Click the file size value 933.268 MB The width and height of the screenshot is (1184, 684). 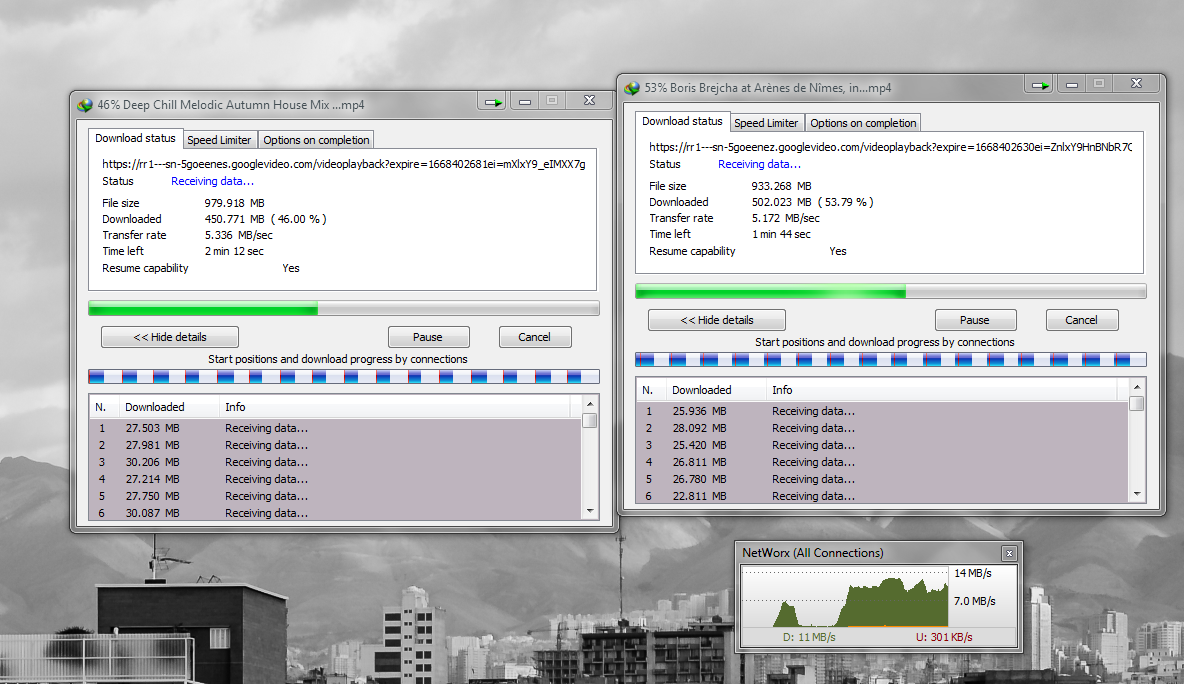point(782,186)
